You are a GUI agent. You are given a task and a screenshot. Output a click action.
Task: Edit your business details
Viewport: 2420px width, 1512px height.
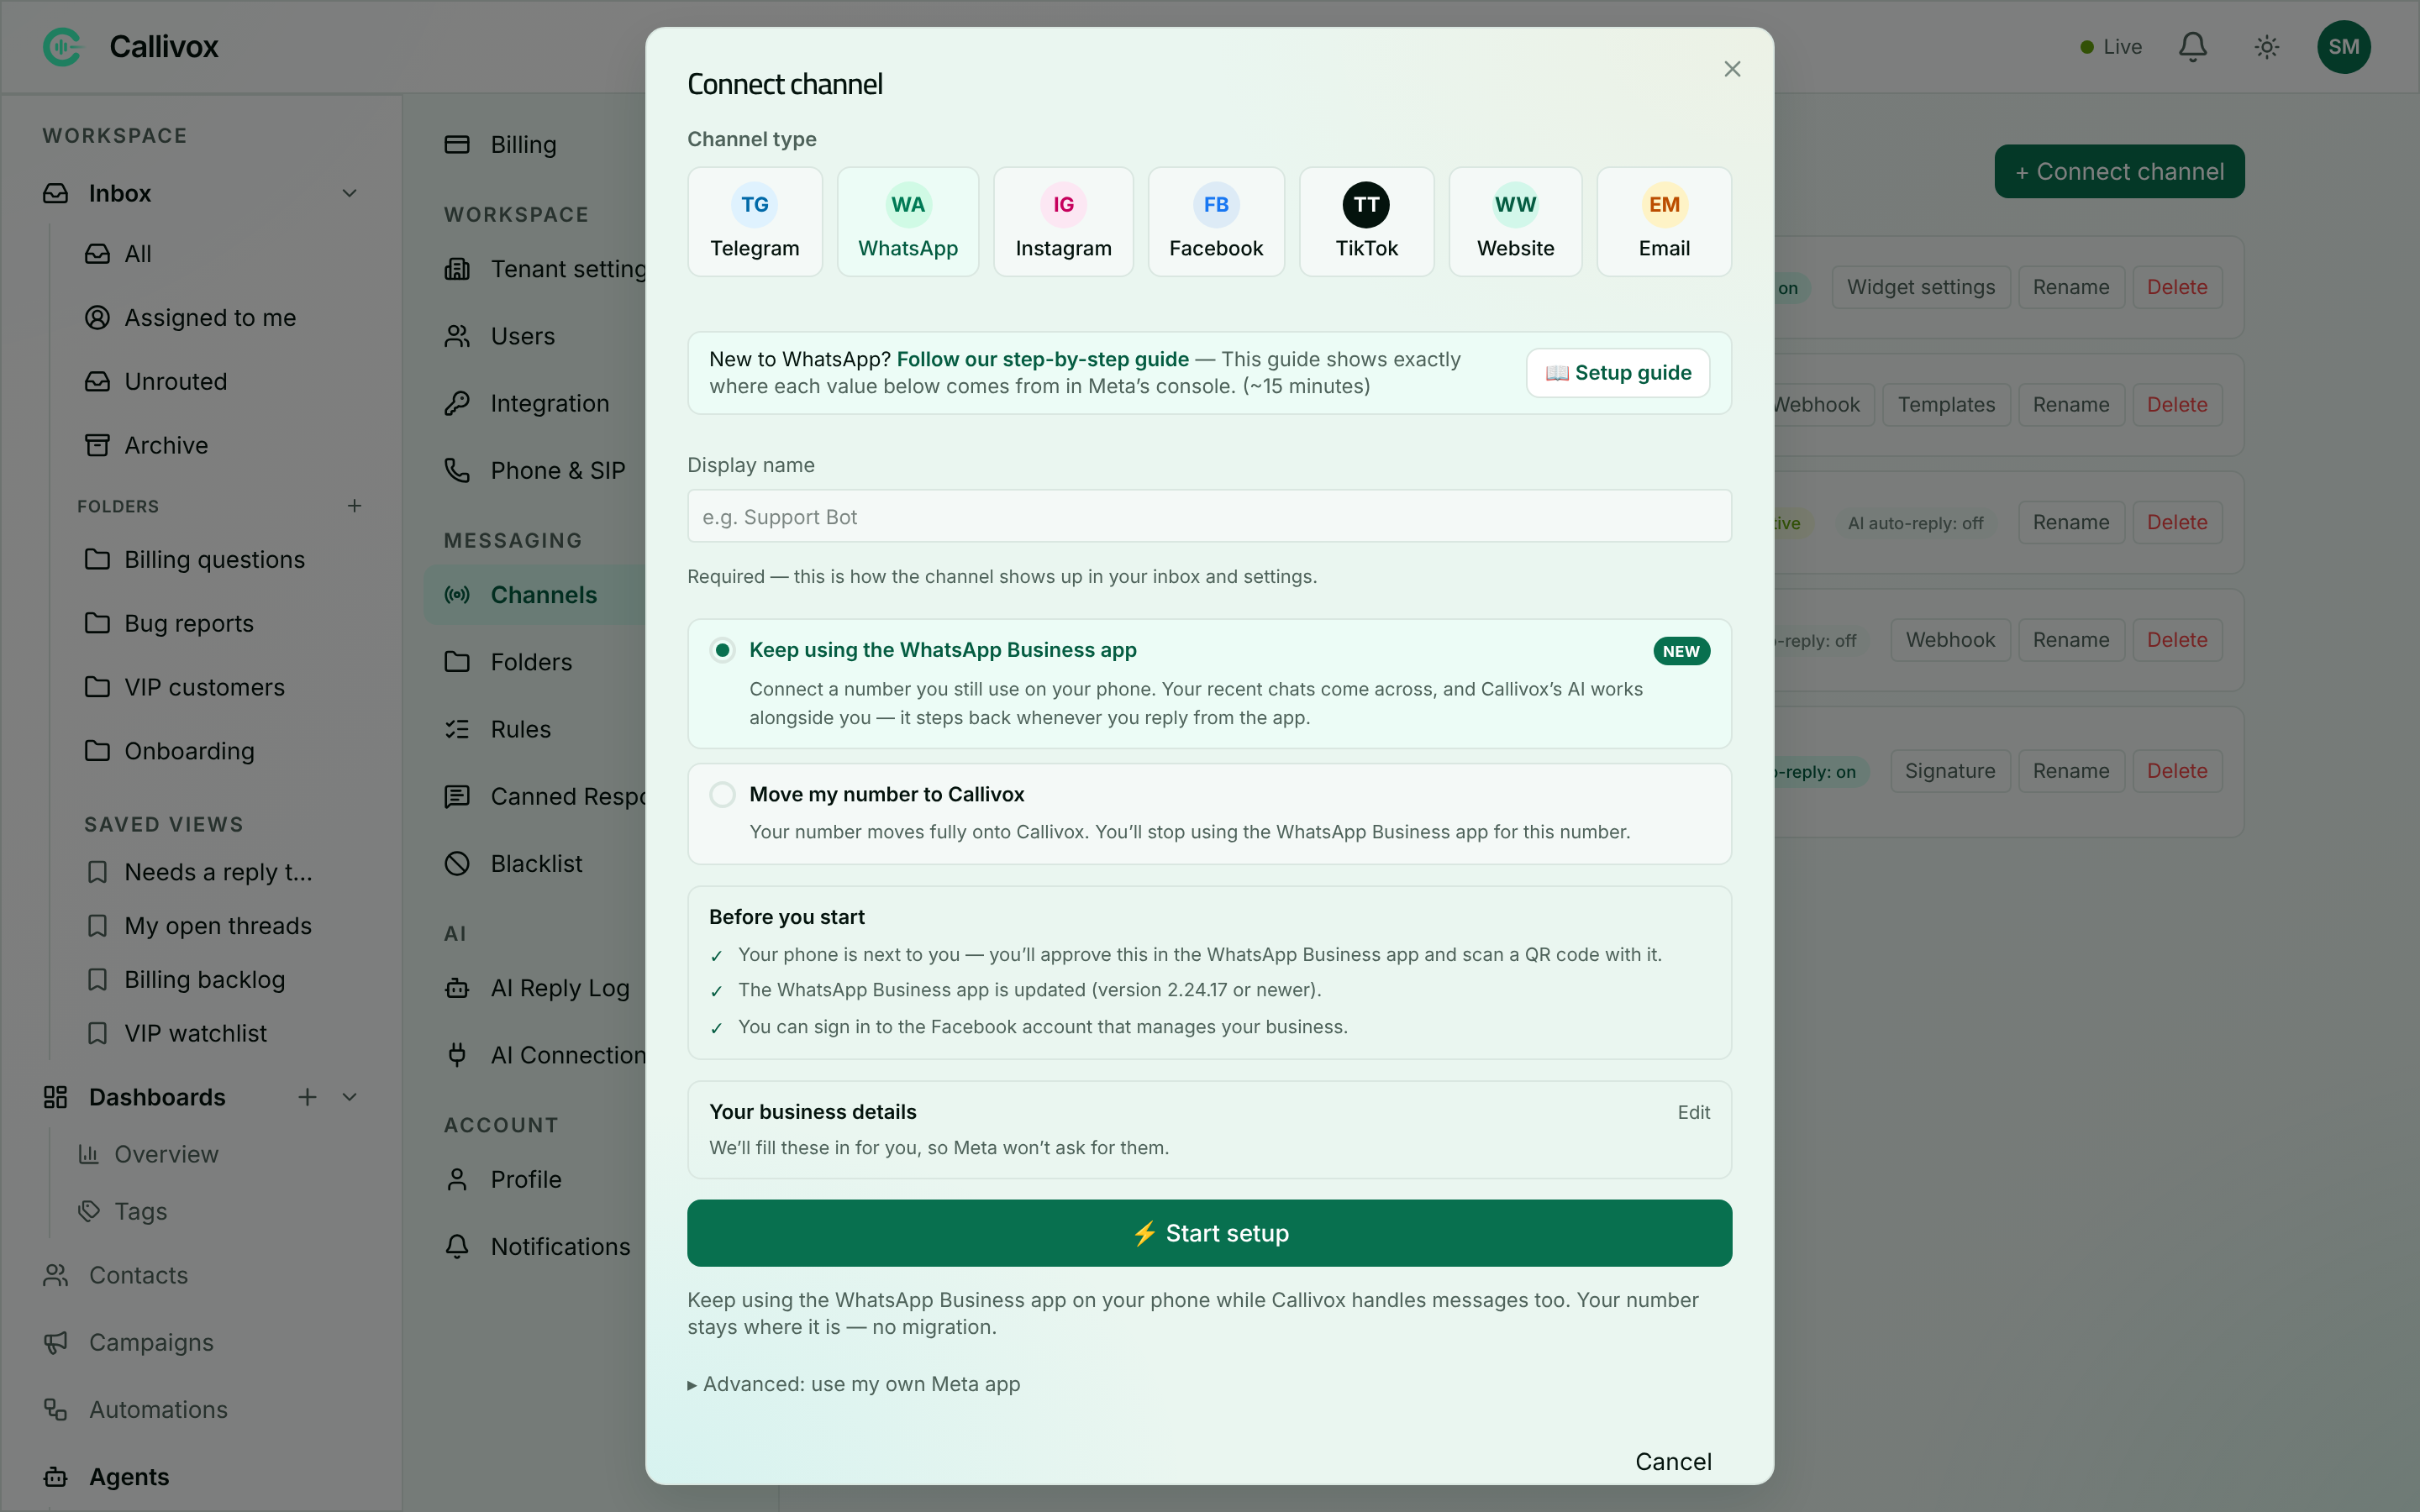tap(1693, 1112)
